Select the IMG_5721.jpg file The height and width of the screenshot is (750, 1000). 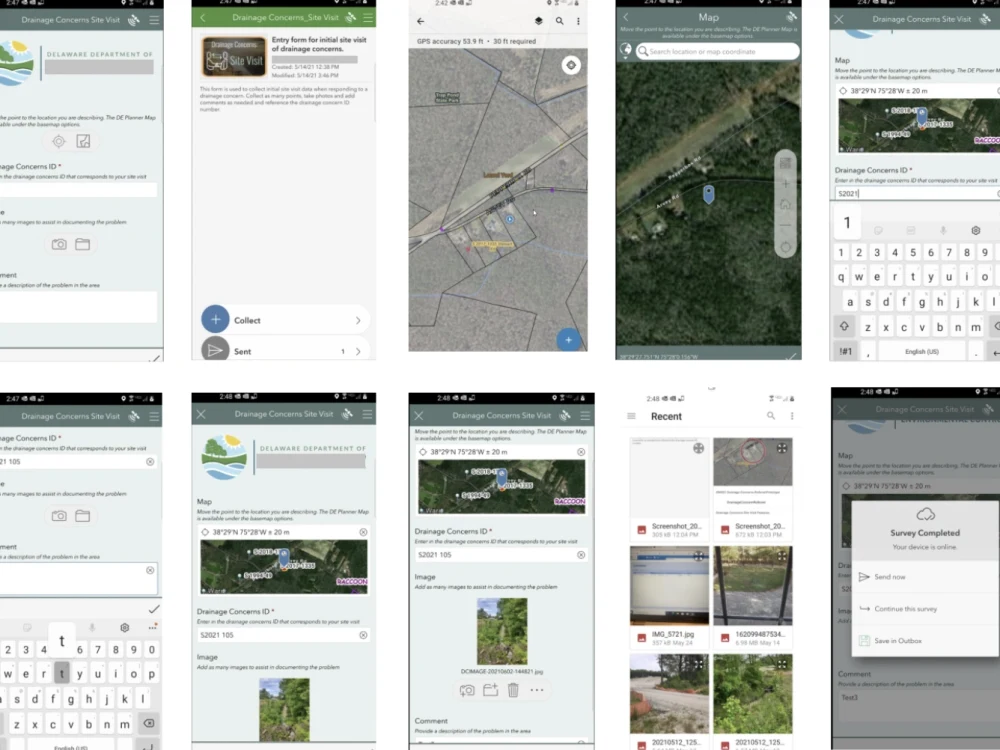[669, 596]
